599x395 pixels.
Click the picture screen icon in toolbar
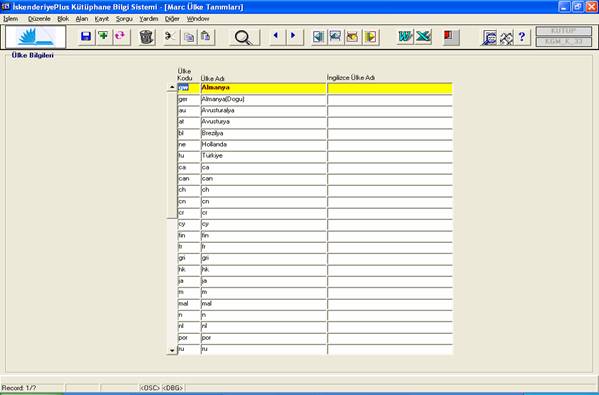click(x=336, y=37)
